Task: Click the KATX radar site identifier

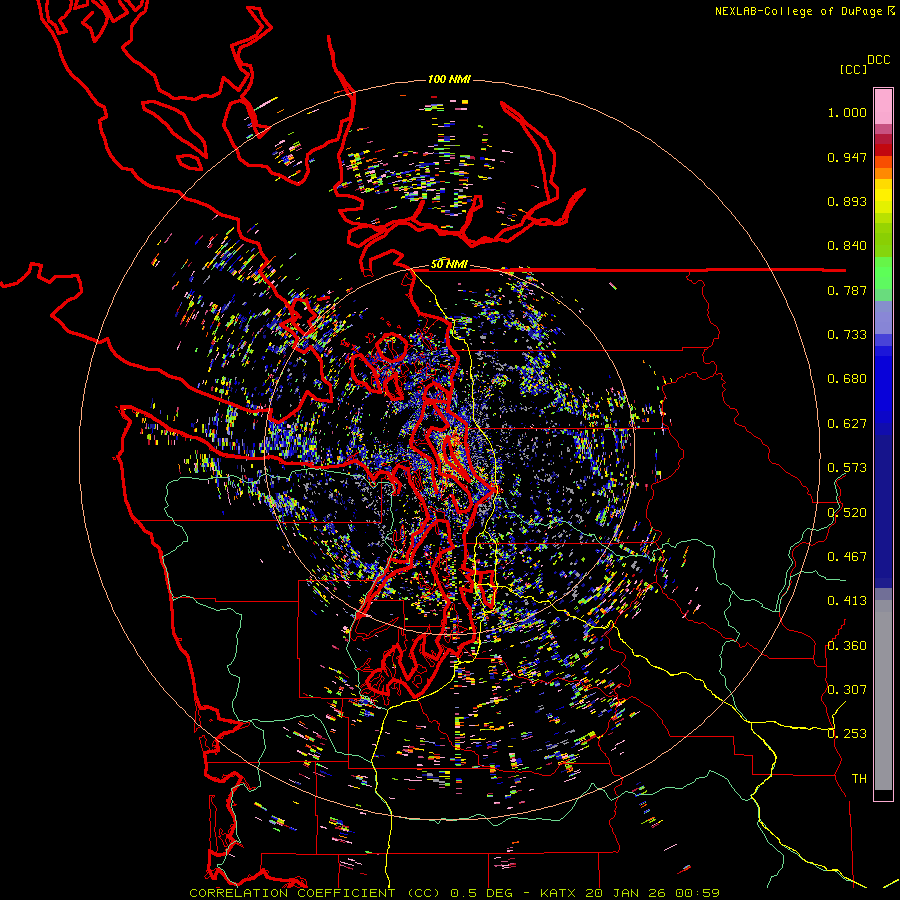Action: point(560,893)
